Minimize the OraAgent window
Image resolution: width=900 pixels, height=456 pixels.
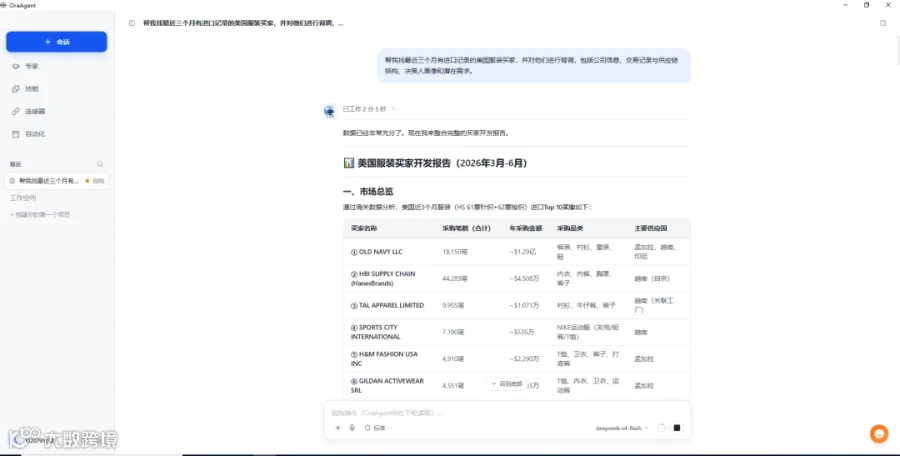pos(845,5)
